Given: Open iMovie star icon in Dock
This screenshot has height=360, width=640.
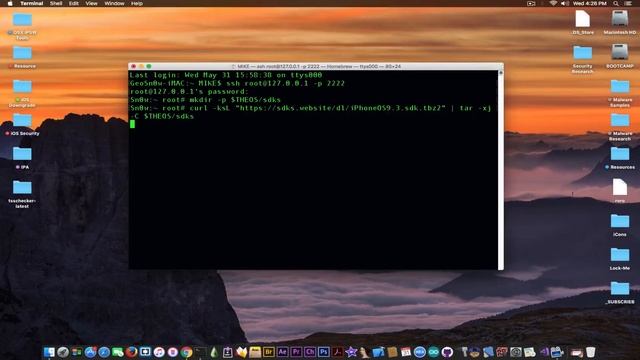Looking at the screenshot, I should pyautogui.click(x=351, y=352).
